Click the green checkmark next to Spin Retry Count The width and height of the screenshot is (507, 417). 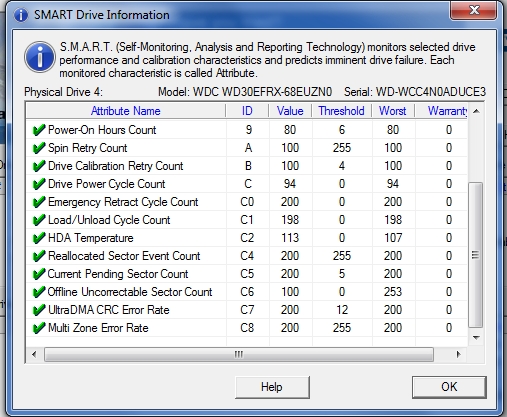39,148
